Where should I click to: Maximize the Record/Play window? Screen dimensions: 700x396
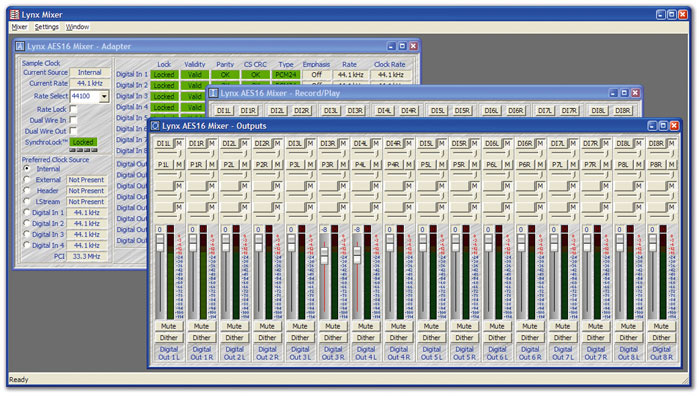[x=624, y=93]
